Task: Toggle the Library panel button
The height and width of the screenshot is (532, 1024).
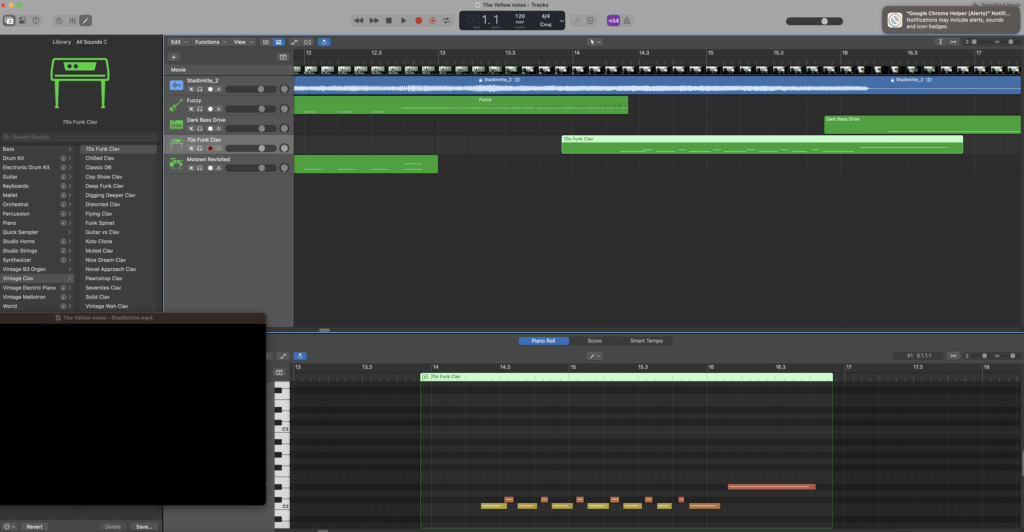Action: coord(9,20)
